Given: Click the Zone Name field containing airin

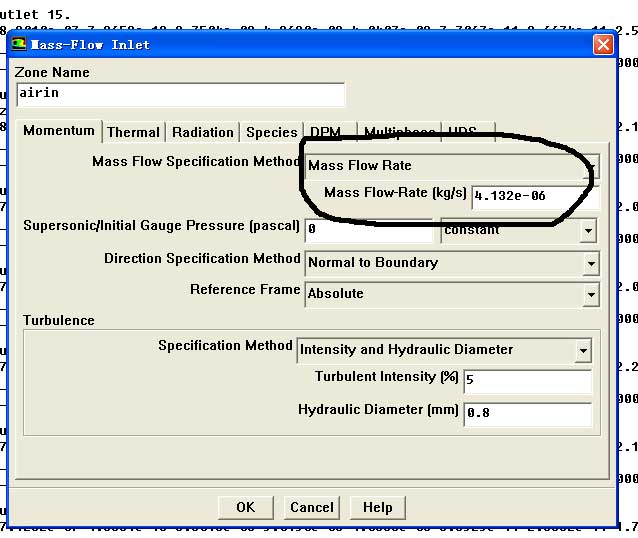Looking at the screenshot, I should coord(180,94).
